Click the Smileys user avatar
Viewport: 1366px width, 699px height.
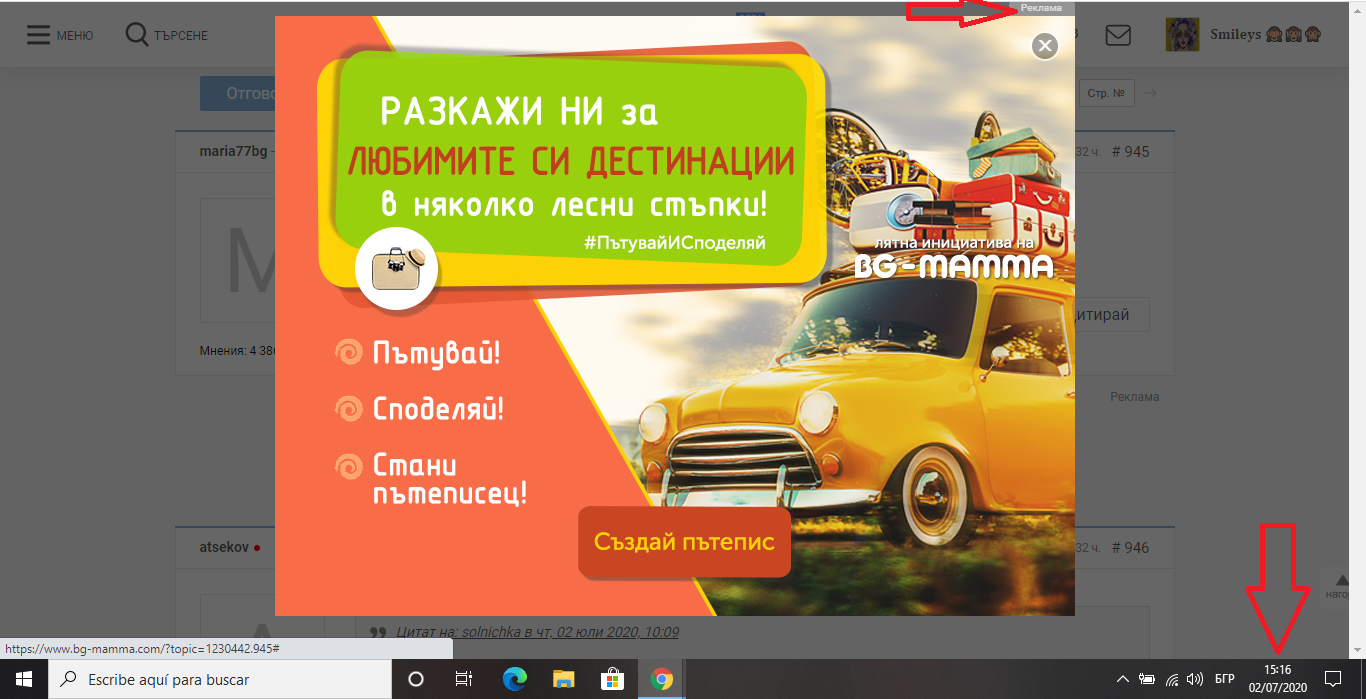[1182, 35]
